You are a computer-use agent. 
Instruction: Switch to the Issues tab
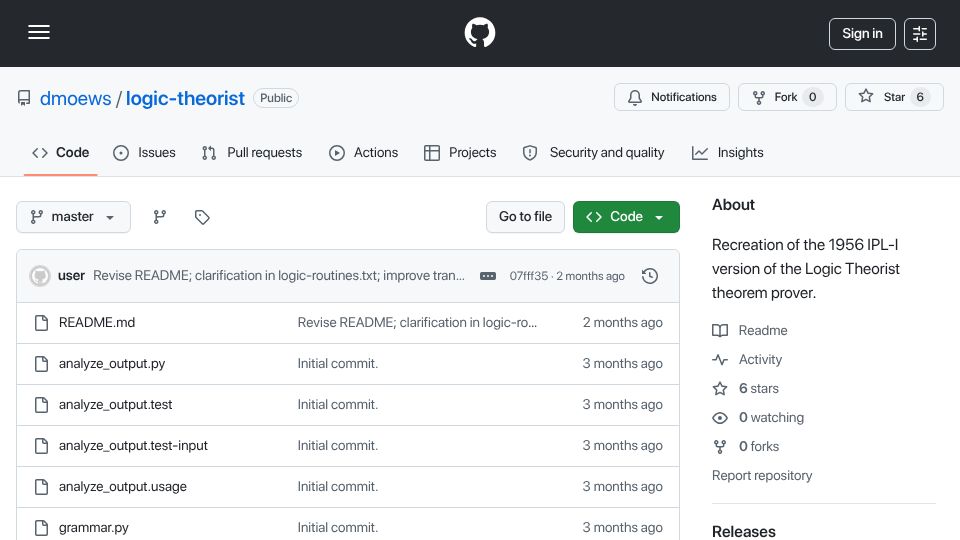point(144,152)
